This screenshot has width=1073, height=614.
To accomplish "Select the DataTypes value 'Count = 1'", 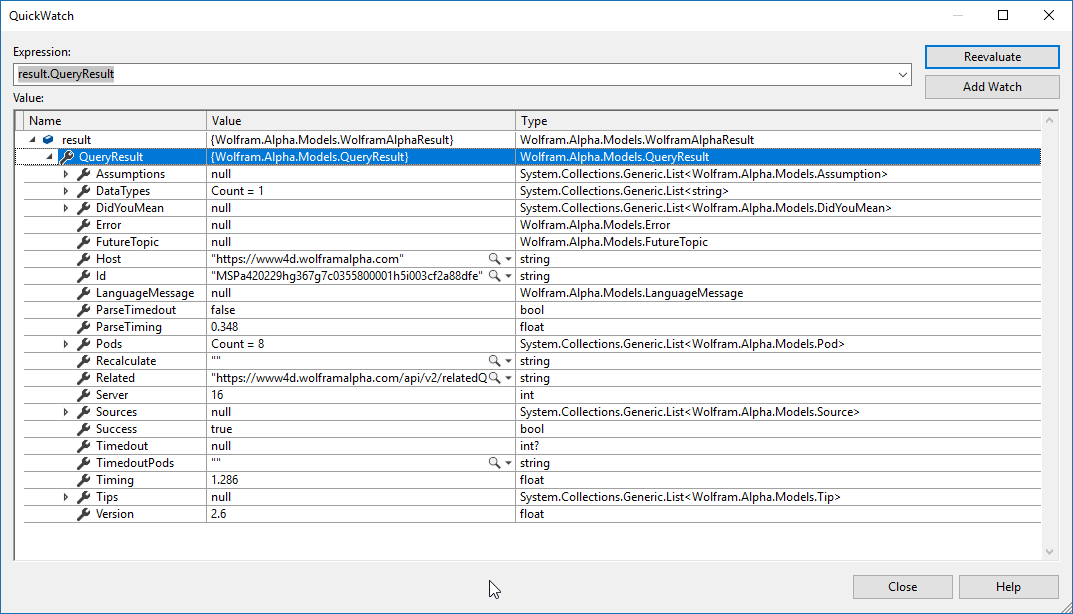I will (237, 191).
